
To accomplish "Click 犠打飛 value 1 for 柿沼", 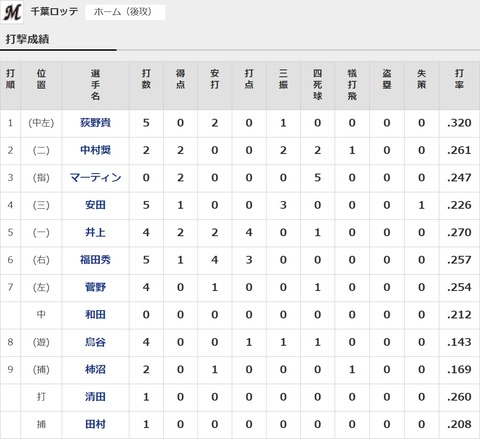I will pos(352,369).
